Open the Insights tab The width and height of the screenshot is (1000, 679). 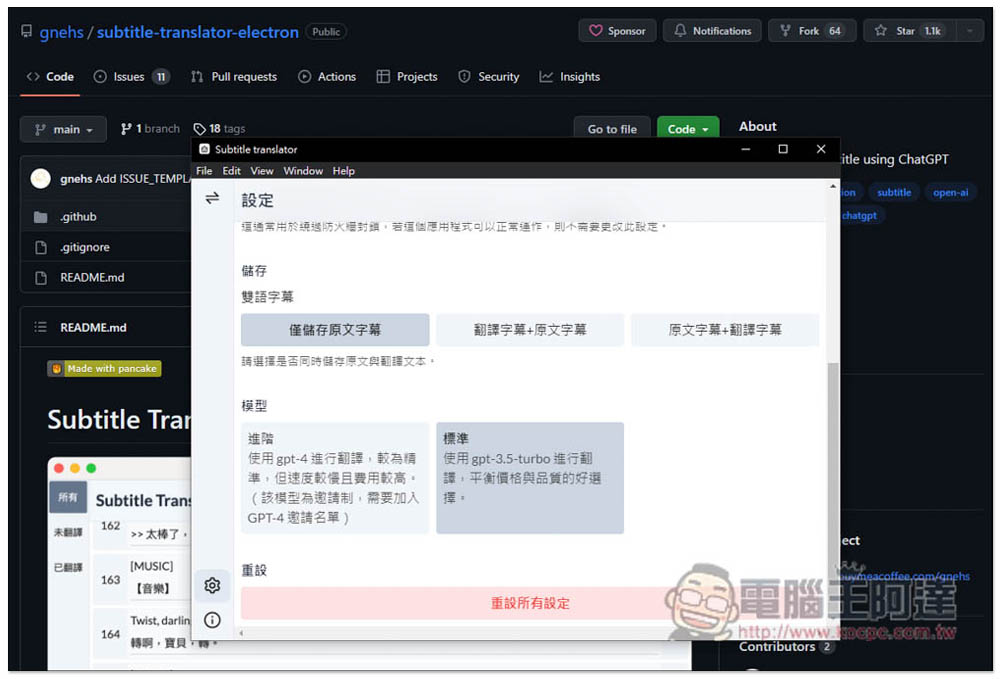(x=570, y=77)
